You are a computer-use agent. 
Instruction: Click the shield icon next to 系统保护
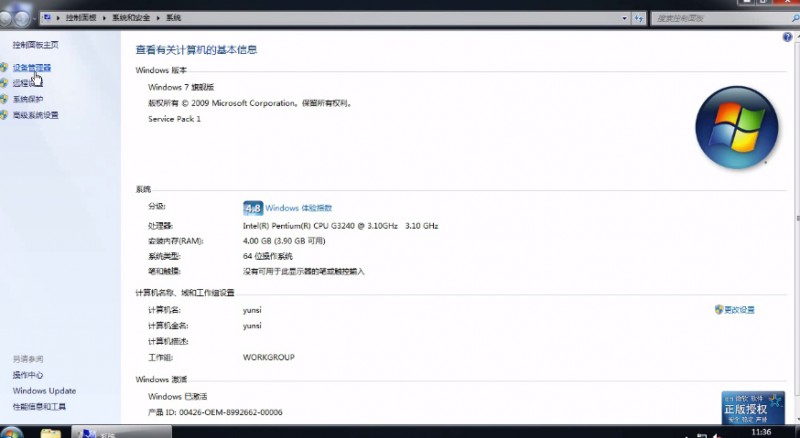[x=4, y=99]
